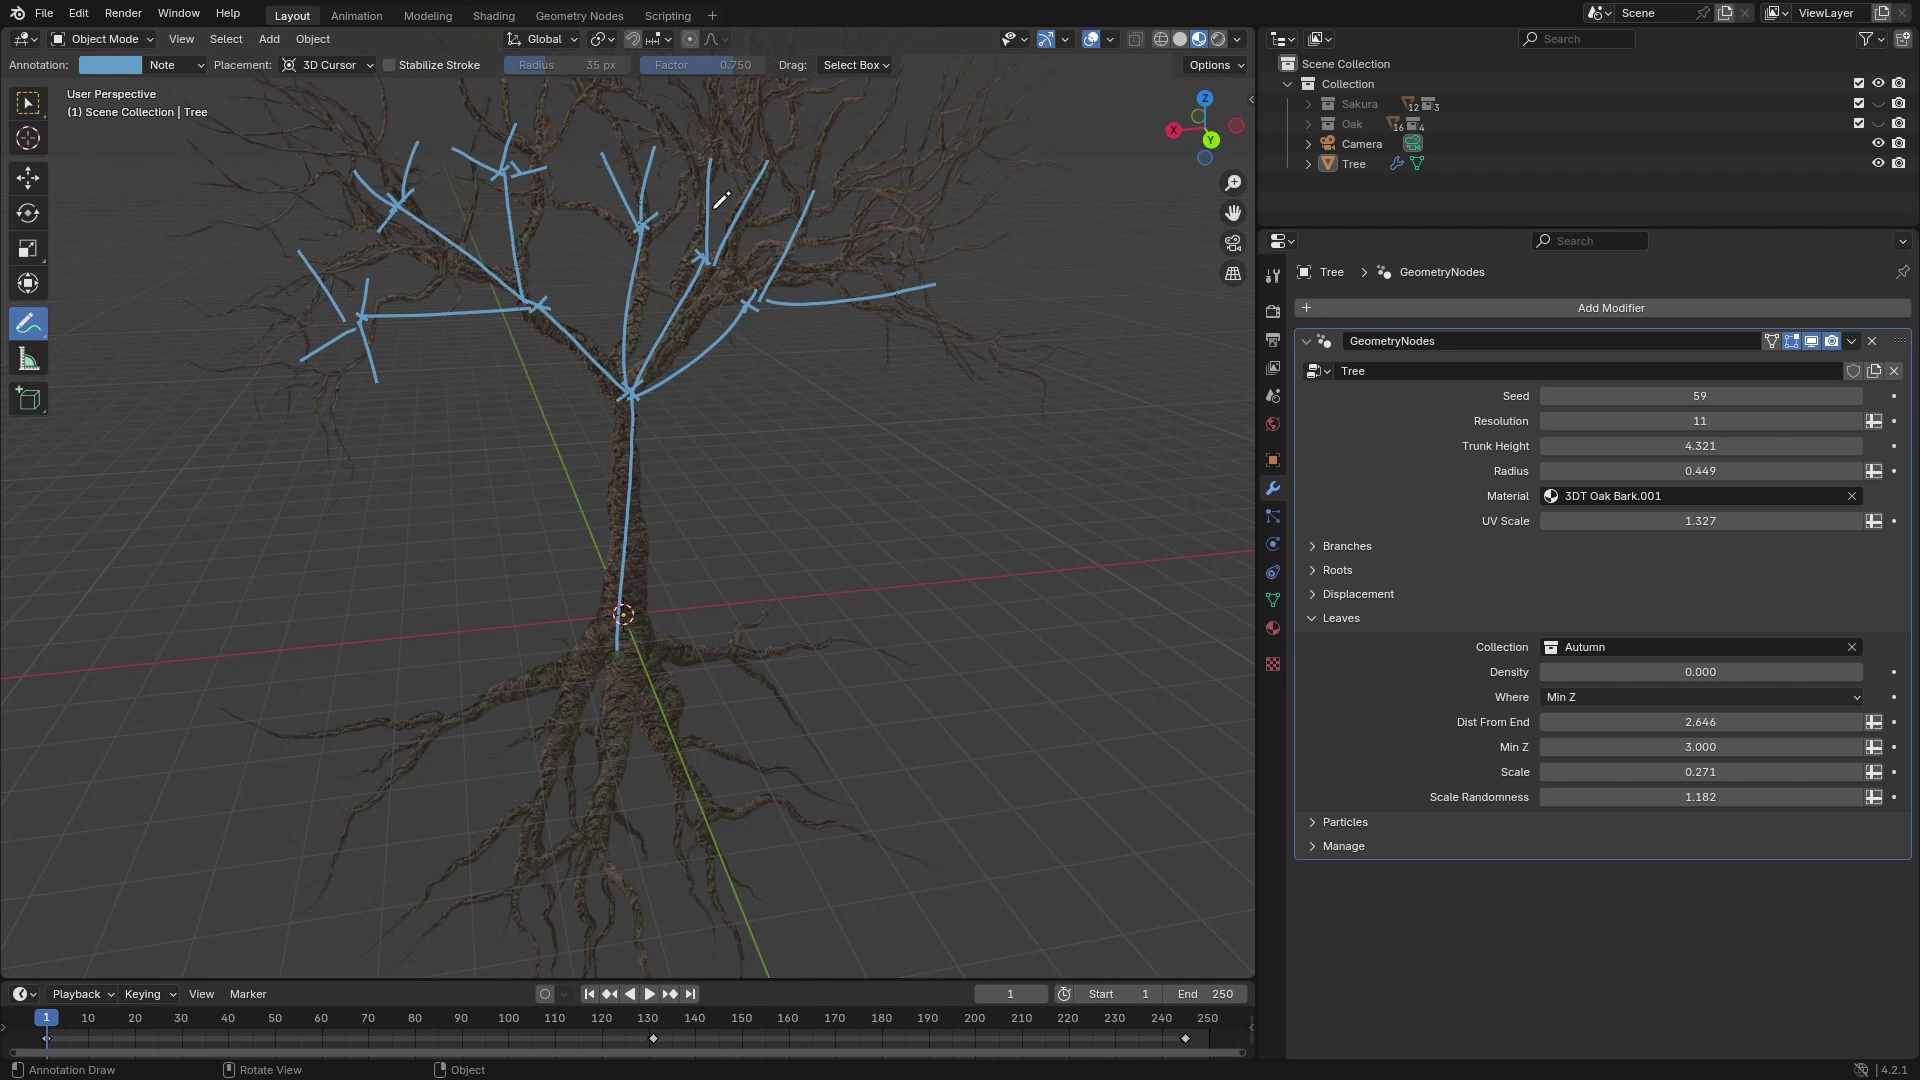
Task: Open the Where dropdown showing Min Z
Action: pos(1700,697)
